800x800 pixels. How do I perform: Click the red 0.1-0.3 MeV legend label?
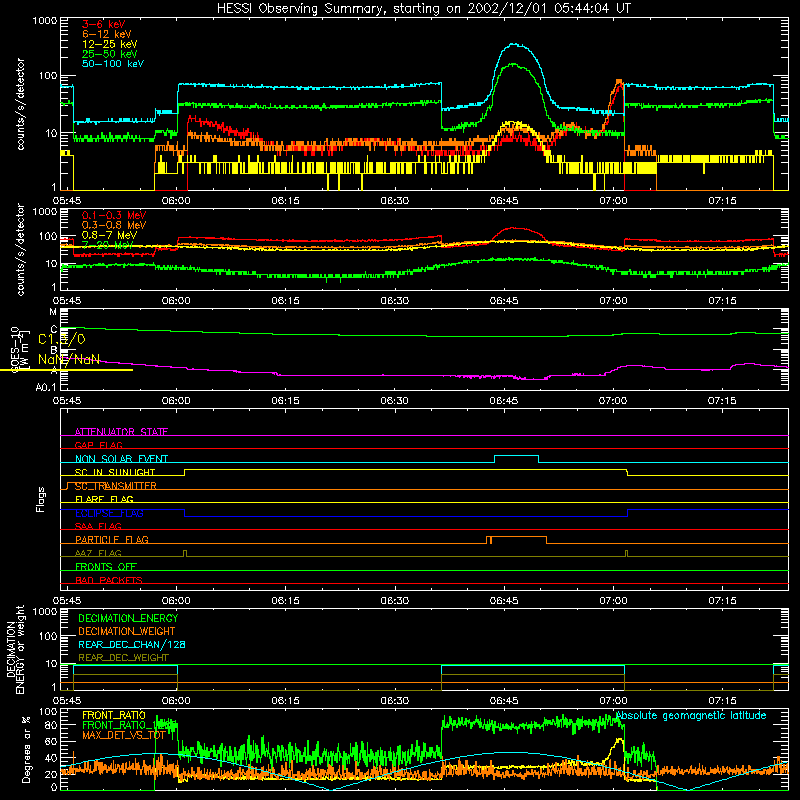point(114,215)
